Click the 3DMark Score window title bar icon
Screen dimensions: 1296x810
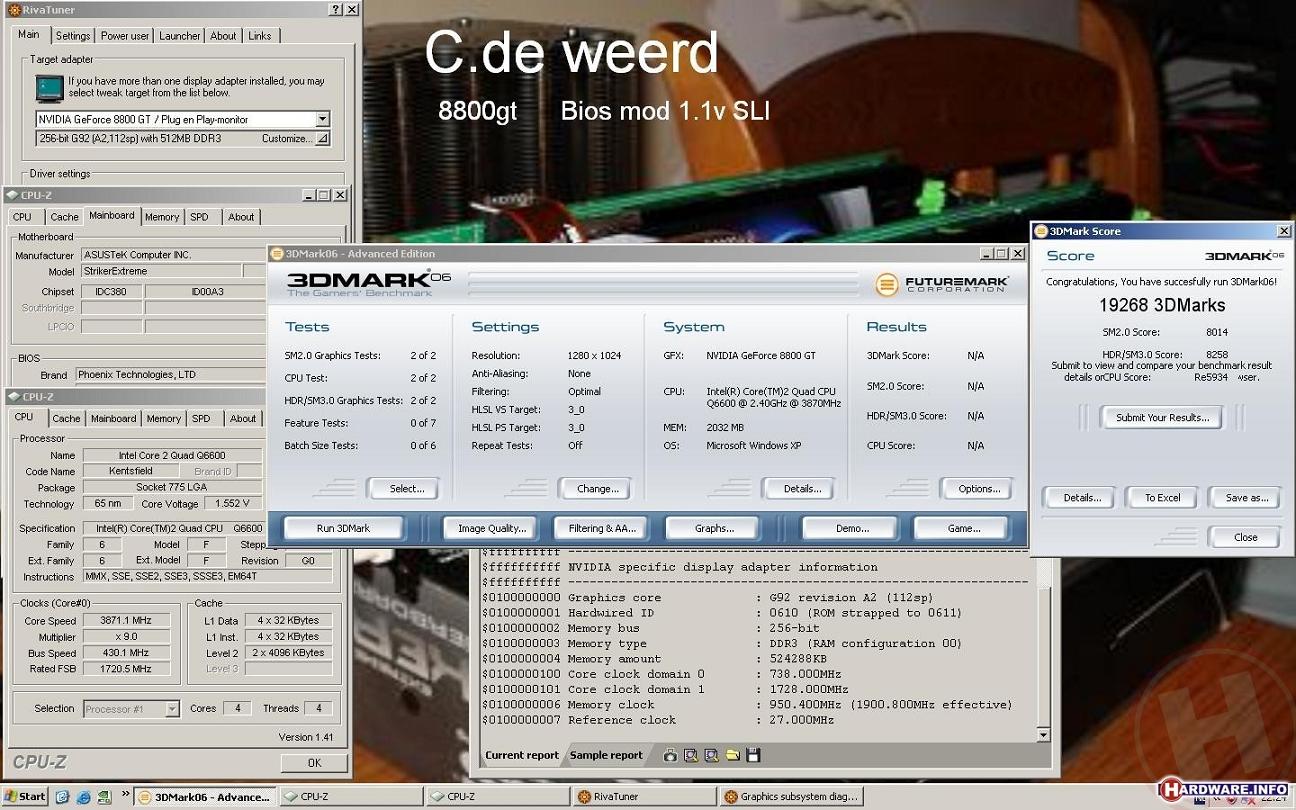tap(1040, 231)
